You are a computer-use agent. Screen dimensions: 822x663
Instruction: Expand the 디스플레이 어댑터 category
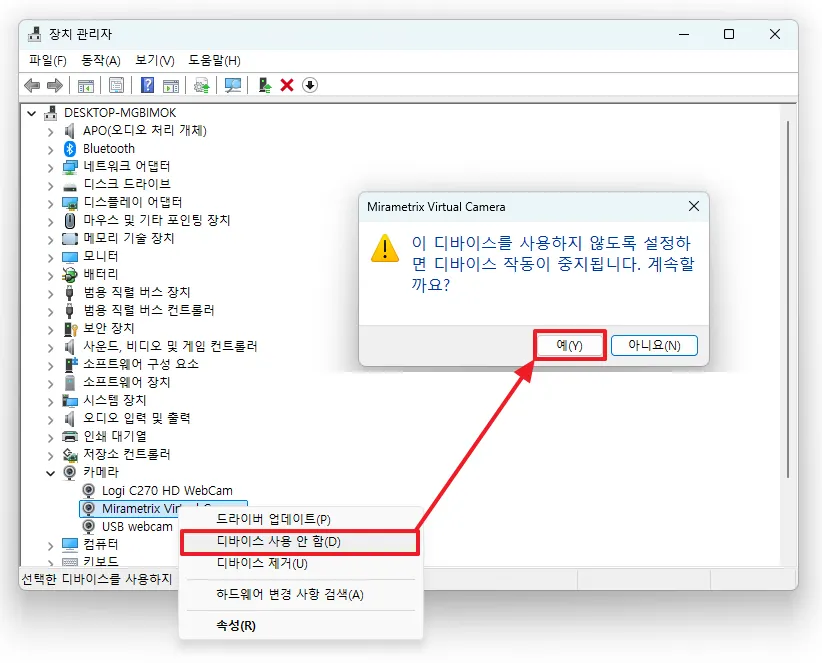50,203
